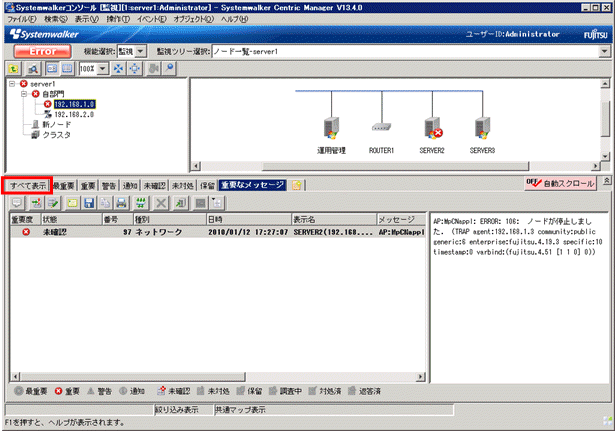This screenshot has width=615, height=431.
Task: Click the SERVER2 node with error mark
Action: click(433, 128)
